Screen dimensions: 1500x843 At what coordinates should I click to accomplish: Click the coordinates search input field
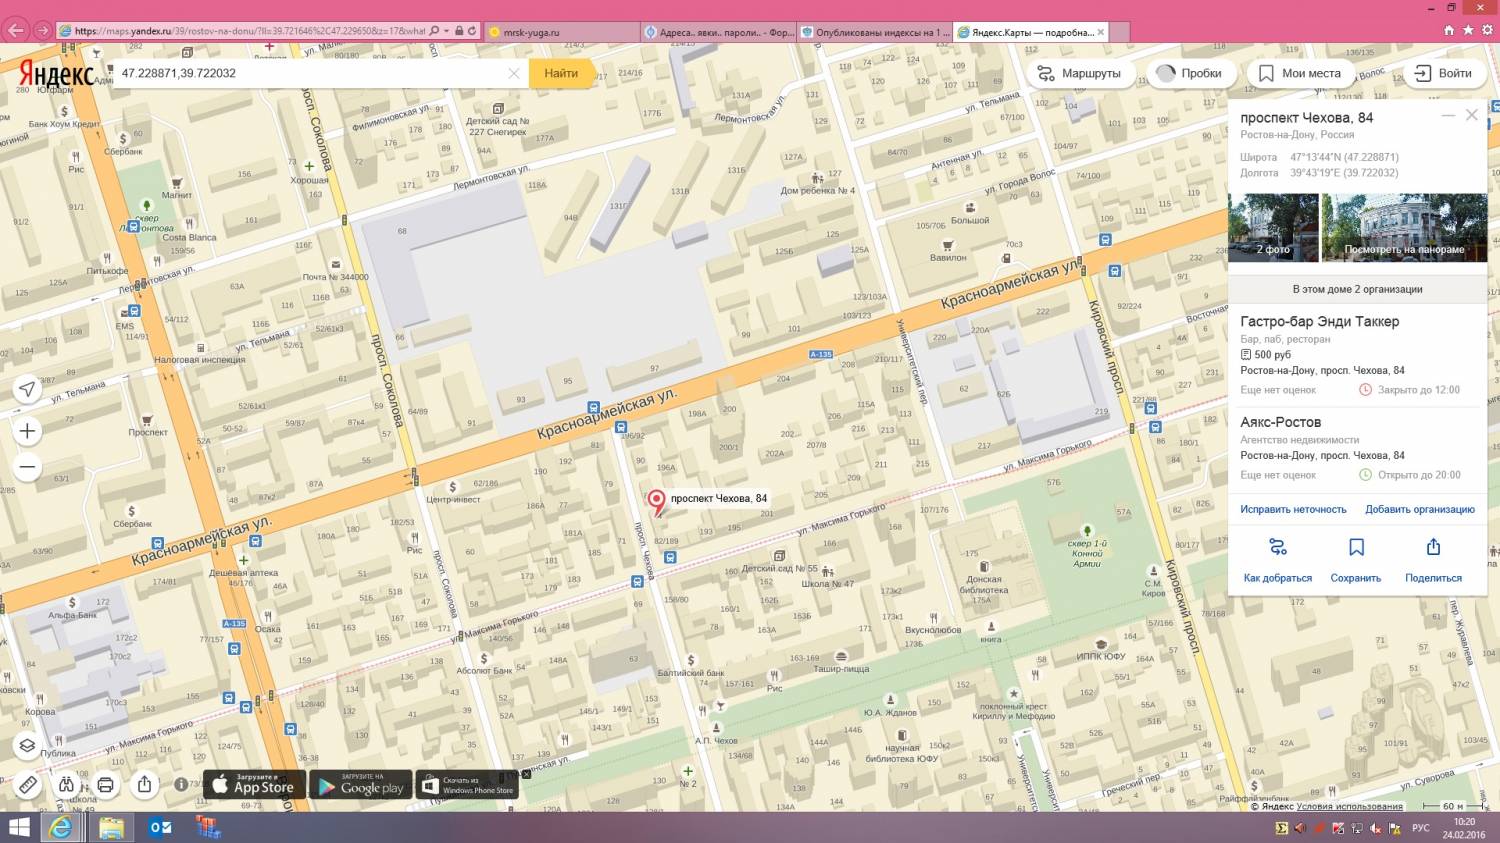tap(310, 73)
